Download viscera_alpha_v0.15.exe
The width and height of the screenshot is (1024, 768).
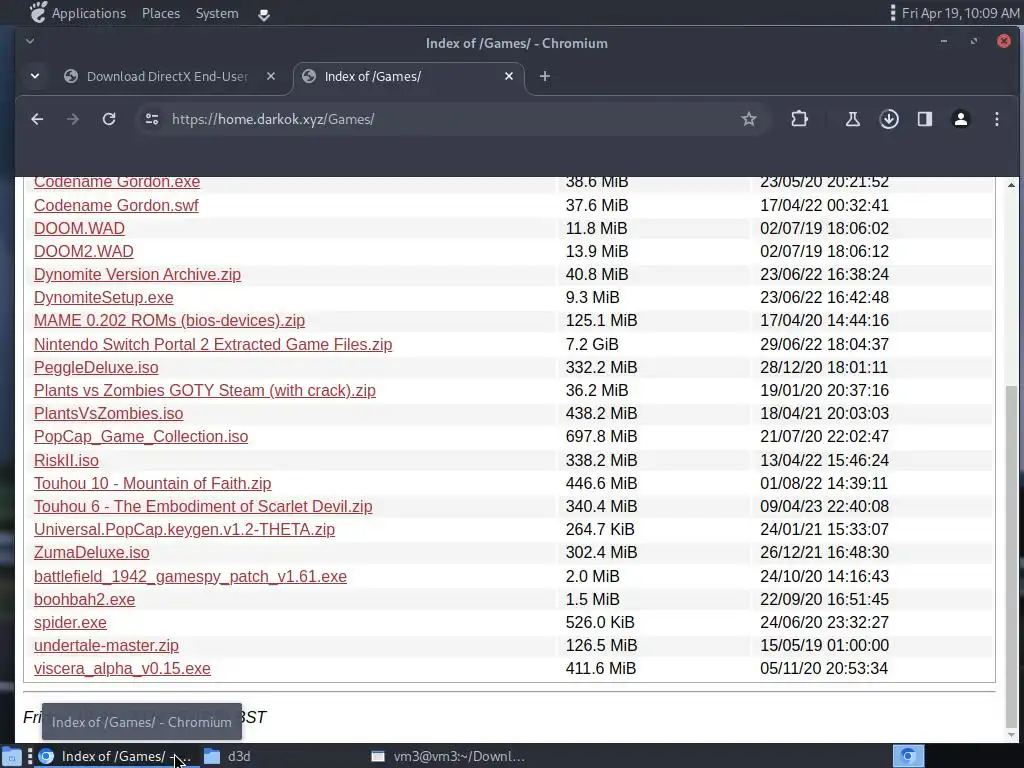click(122, 668)
